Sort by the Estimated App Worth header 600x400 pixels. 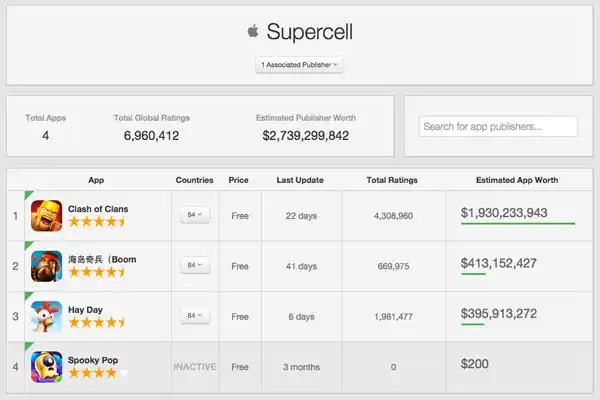tap(517, 180)
